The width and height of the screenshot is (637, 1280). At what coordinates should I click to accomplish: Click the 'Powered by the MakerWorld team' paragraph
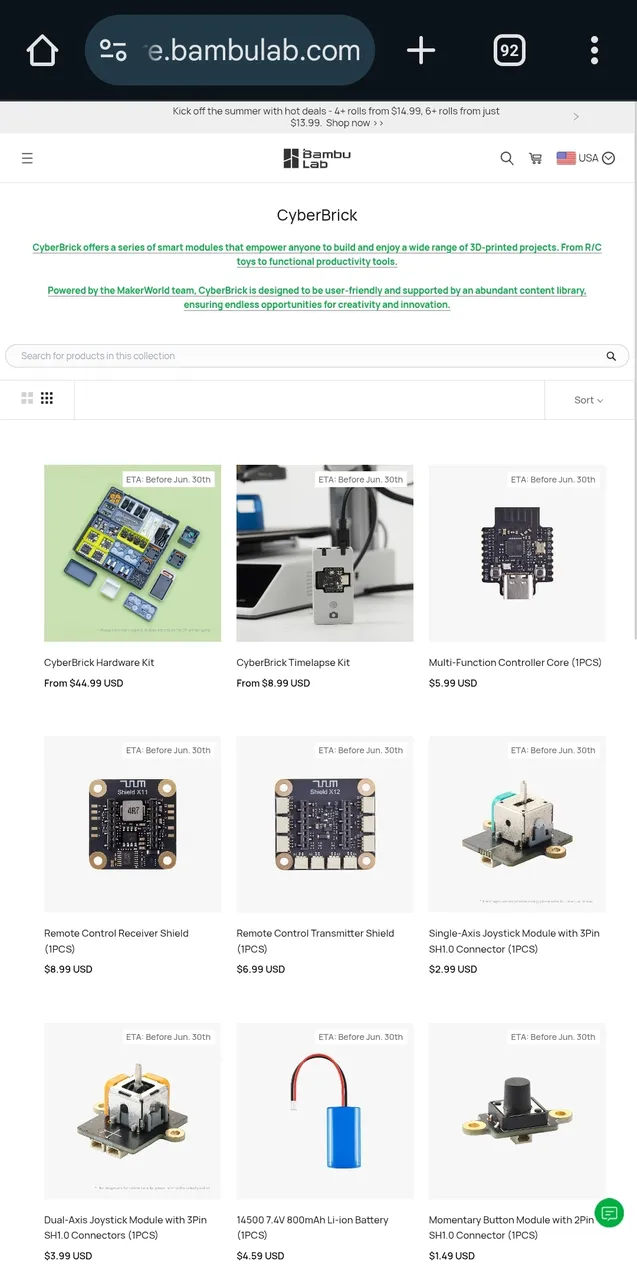coord(317,297)
